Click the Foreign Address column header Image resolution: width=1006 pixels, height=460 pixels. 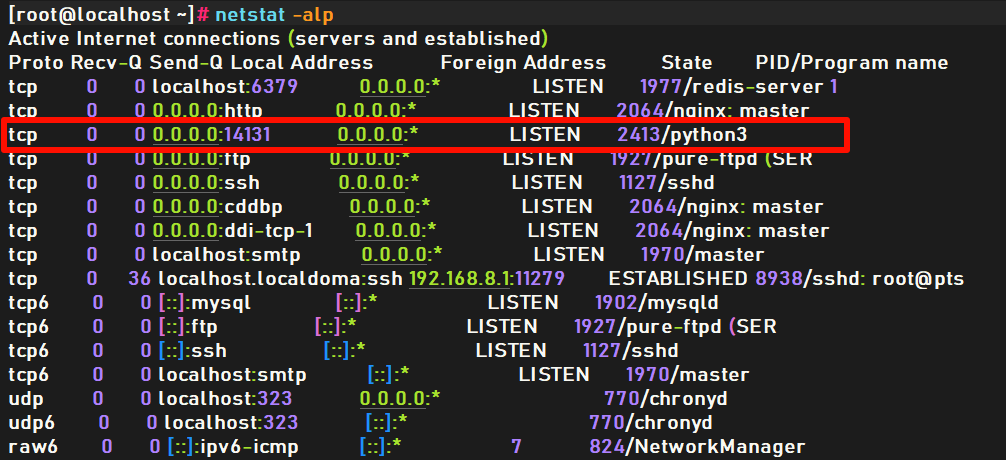(x=523, y=62)
